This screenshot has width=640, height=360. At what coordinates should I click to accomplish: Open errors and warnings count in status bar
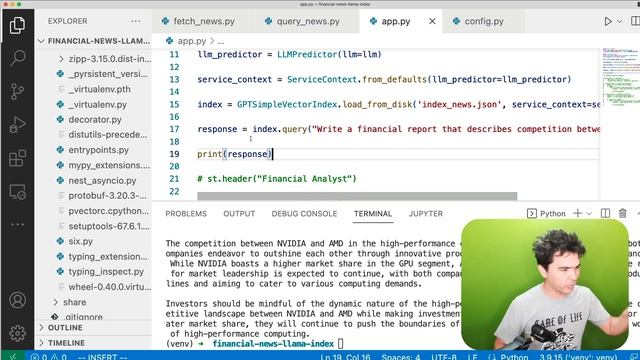[x=48, y=357]
